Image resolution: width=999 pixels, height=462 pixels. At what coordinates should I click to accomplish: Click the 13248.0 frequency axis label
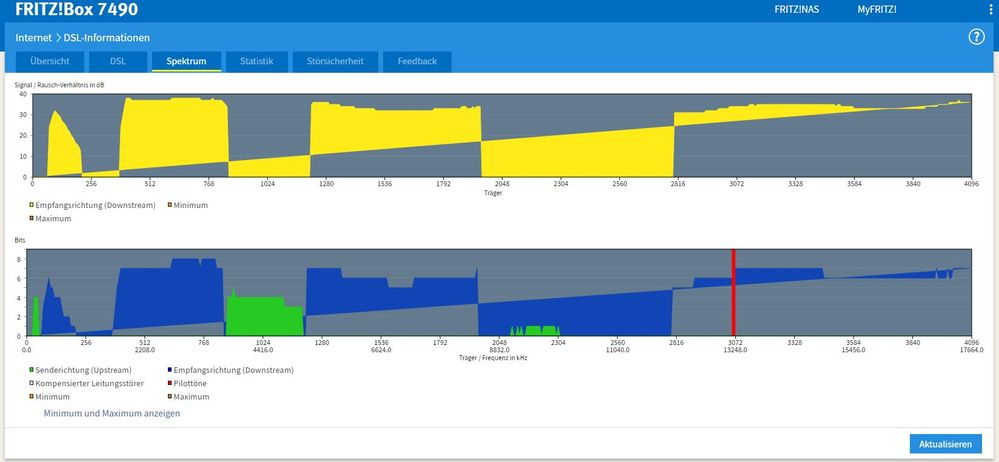tap(734, 350)
